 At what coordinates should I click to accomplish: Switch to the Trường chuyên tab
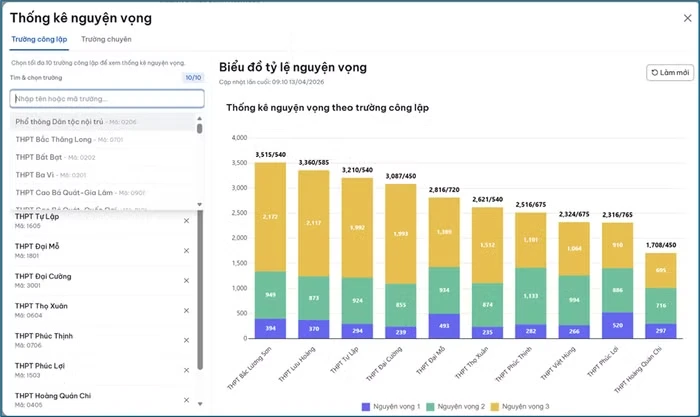(106, 39)
